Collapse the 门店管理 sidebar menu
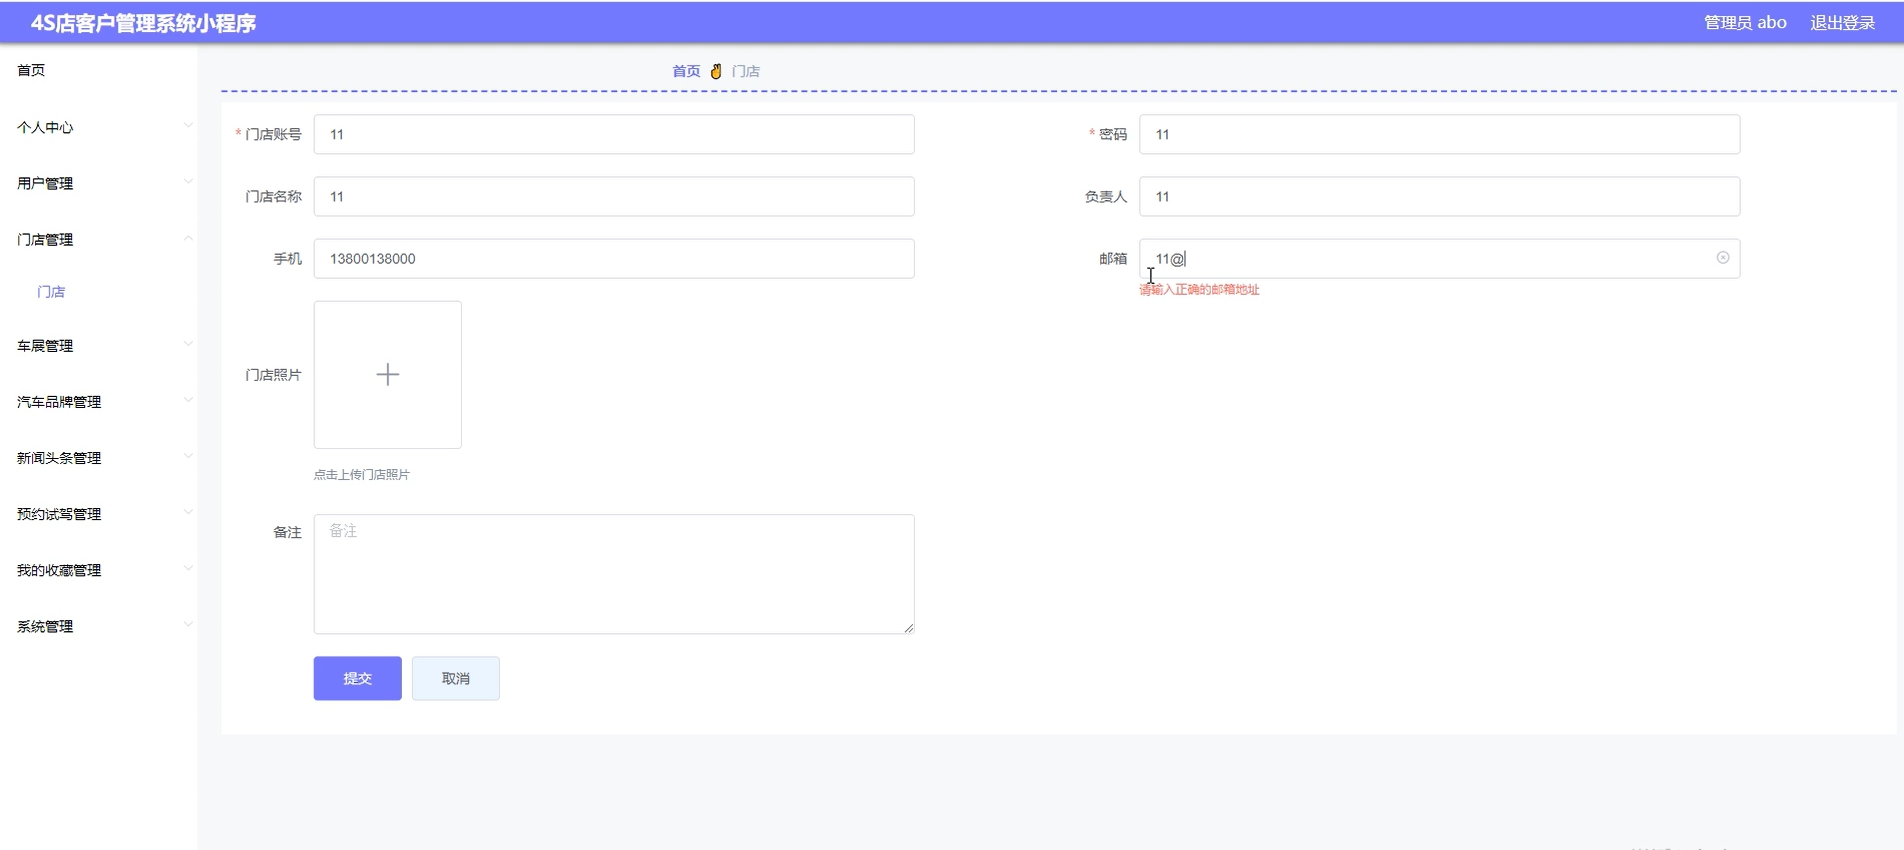This screenshot has height=850, width=1904. (98, 239)
